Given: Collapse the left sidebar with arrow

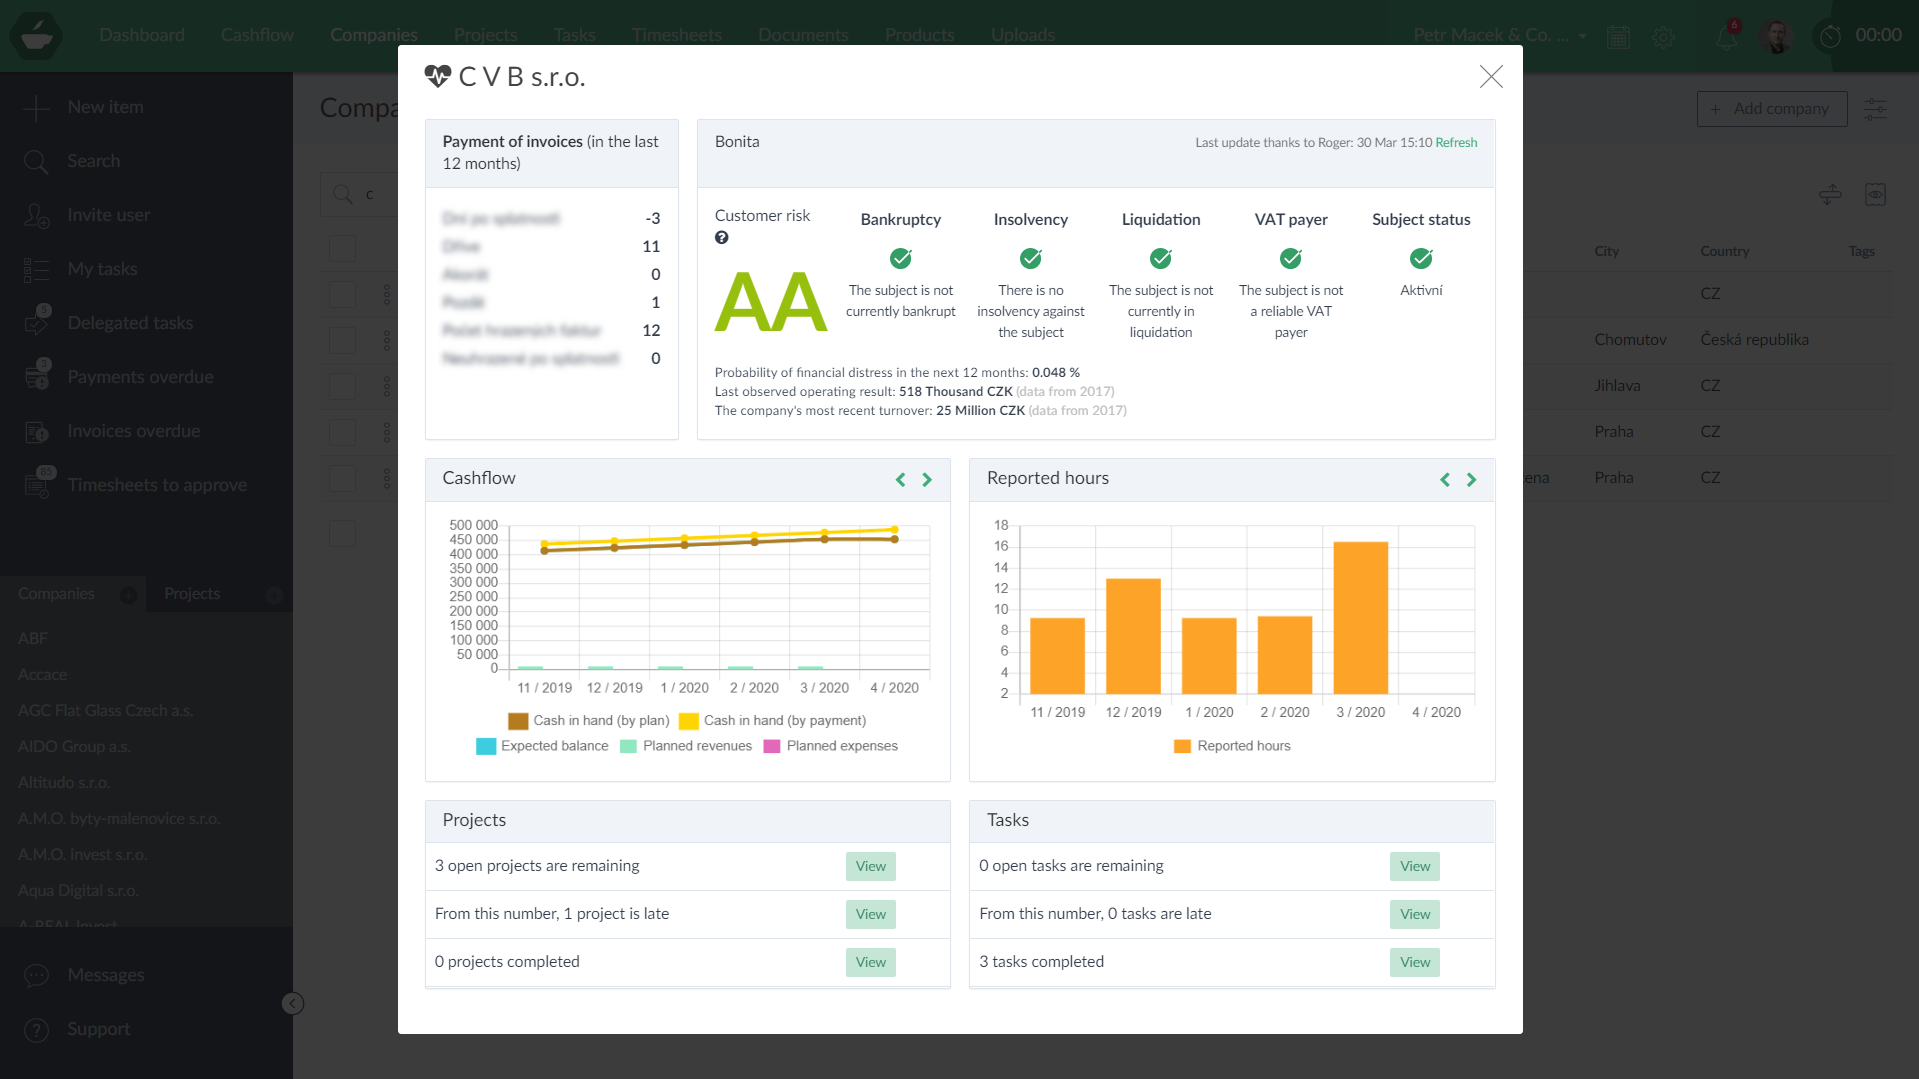Looking at the screenshot, I should click(292, 1003).
